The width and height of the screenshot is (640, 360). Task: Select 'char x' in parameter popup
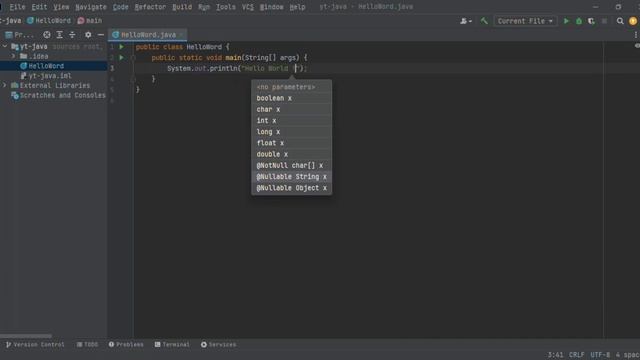291,109
